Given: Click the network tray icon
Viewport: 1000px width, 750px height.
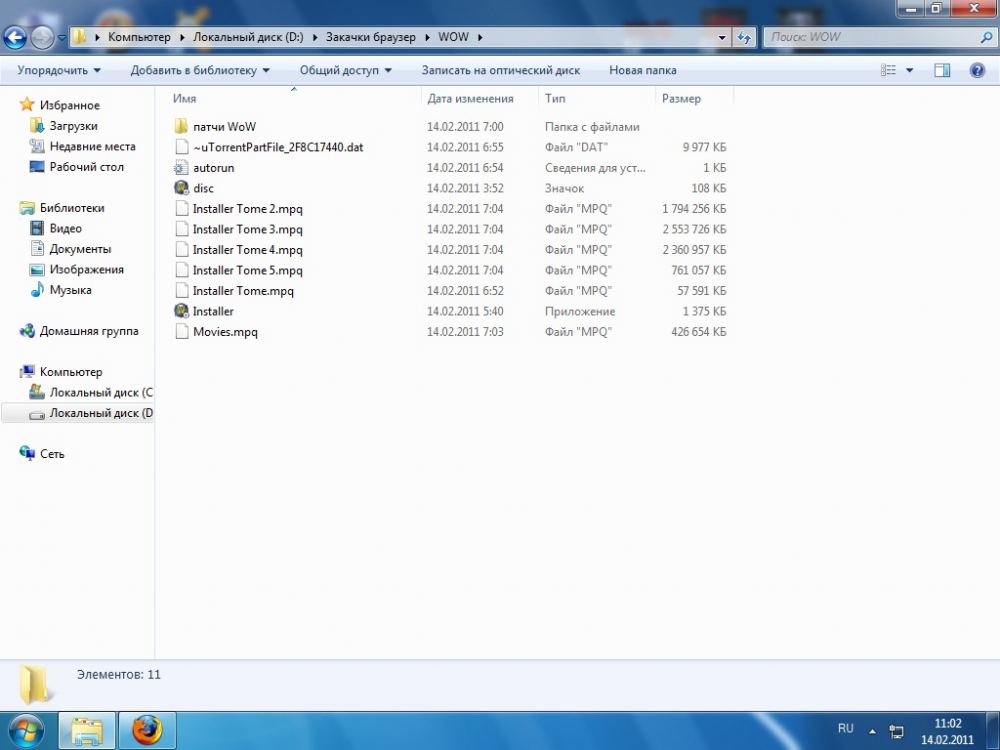Looking at the screenshot, I should tap(896, 732).
